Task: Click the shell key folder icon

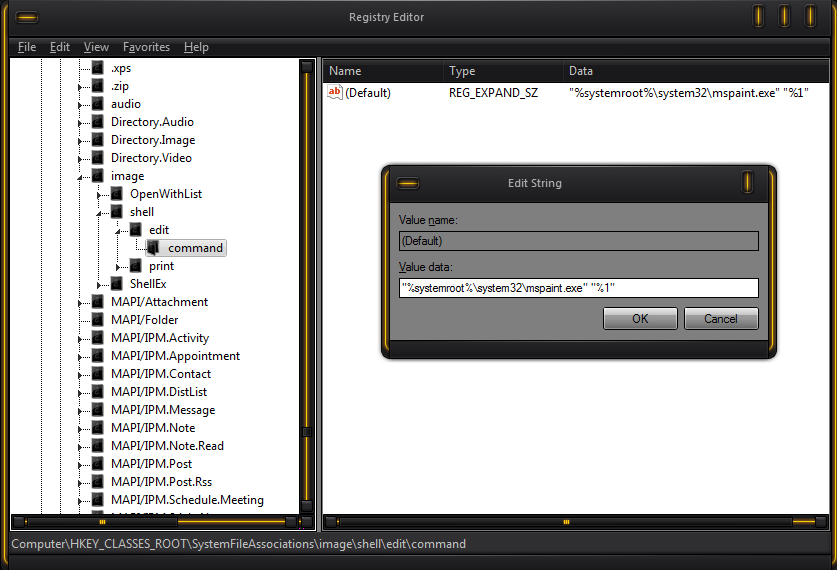Action: [117, 212]
